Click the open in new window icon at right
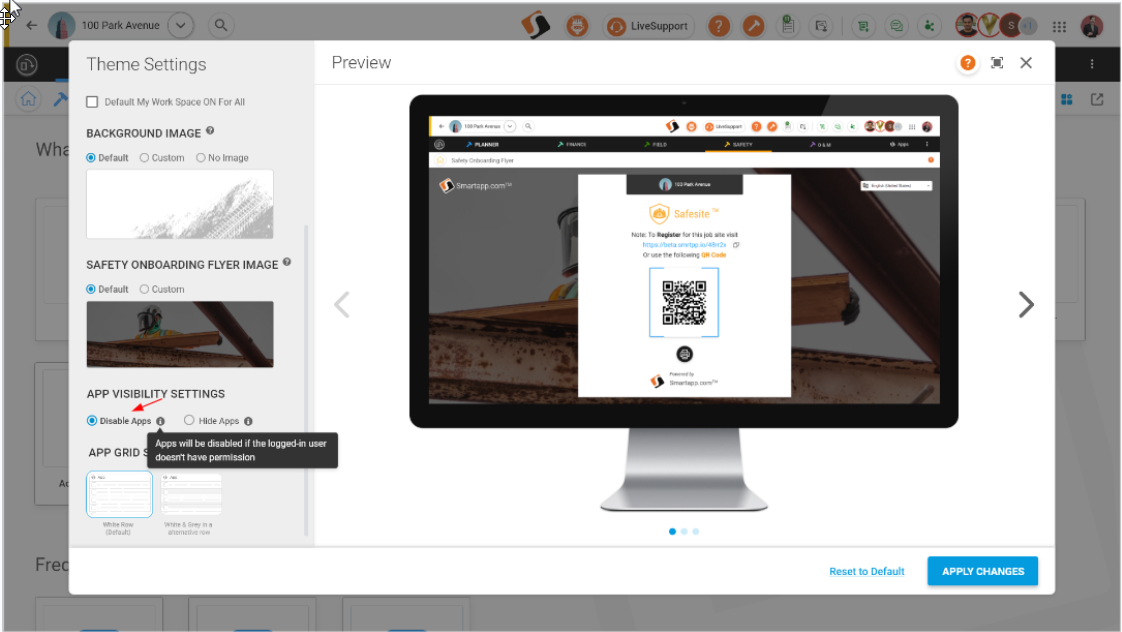The width and height of the screenshot is (1122, 632). 1097,99
